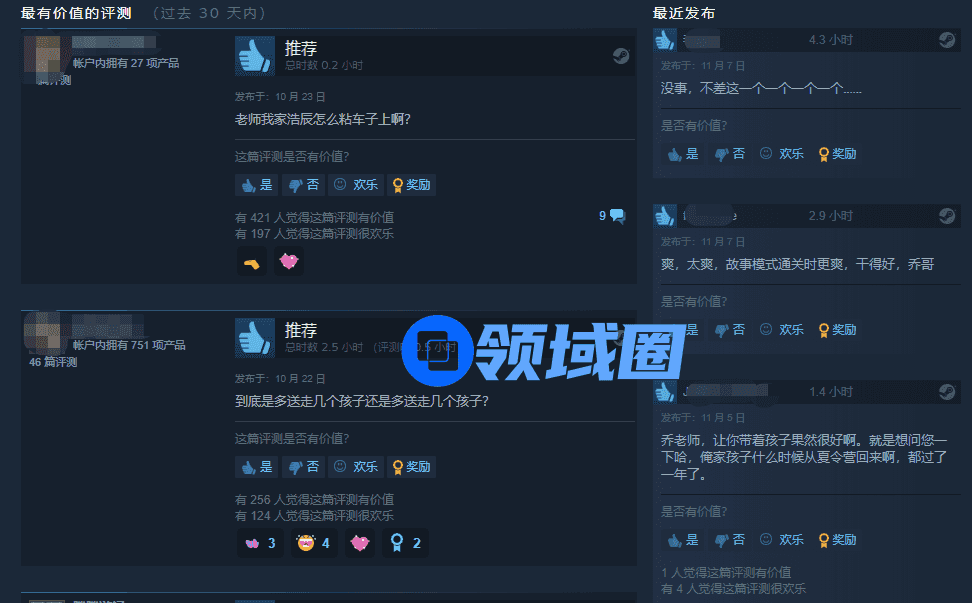Click the pink heart award on the first review

pos(289,261)
